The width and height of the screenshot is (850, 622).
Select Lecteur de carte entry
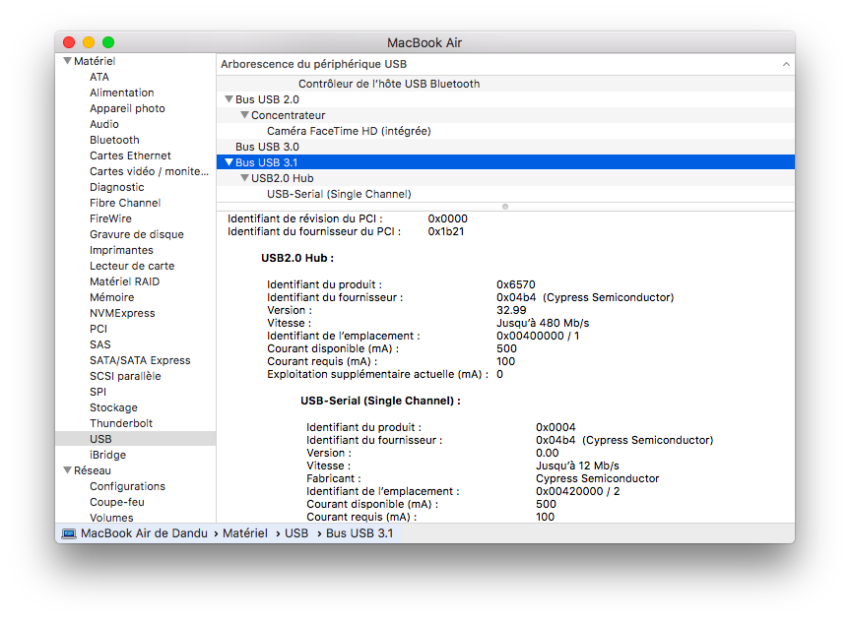pyautogui.click(x=132, y=266)
